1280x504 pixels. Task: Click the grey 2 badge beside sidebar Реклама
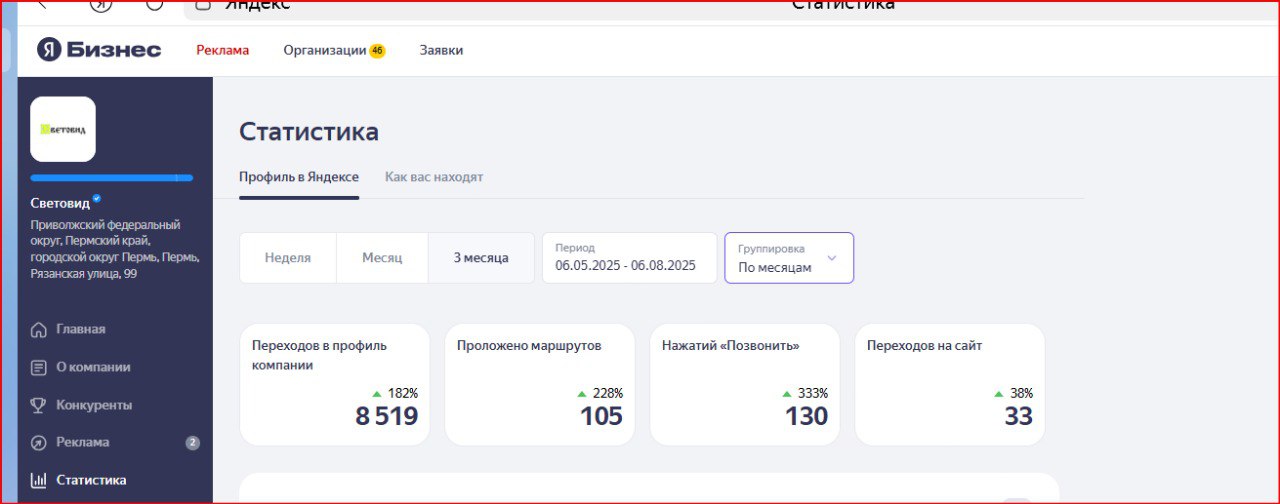tap(192, 443)
